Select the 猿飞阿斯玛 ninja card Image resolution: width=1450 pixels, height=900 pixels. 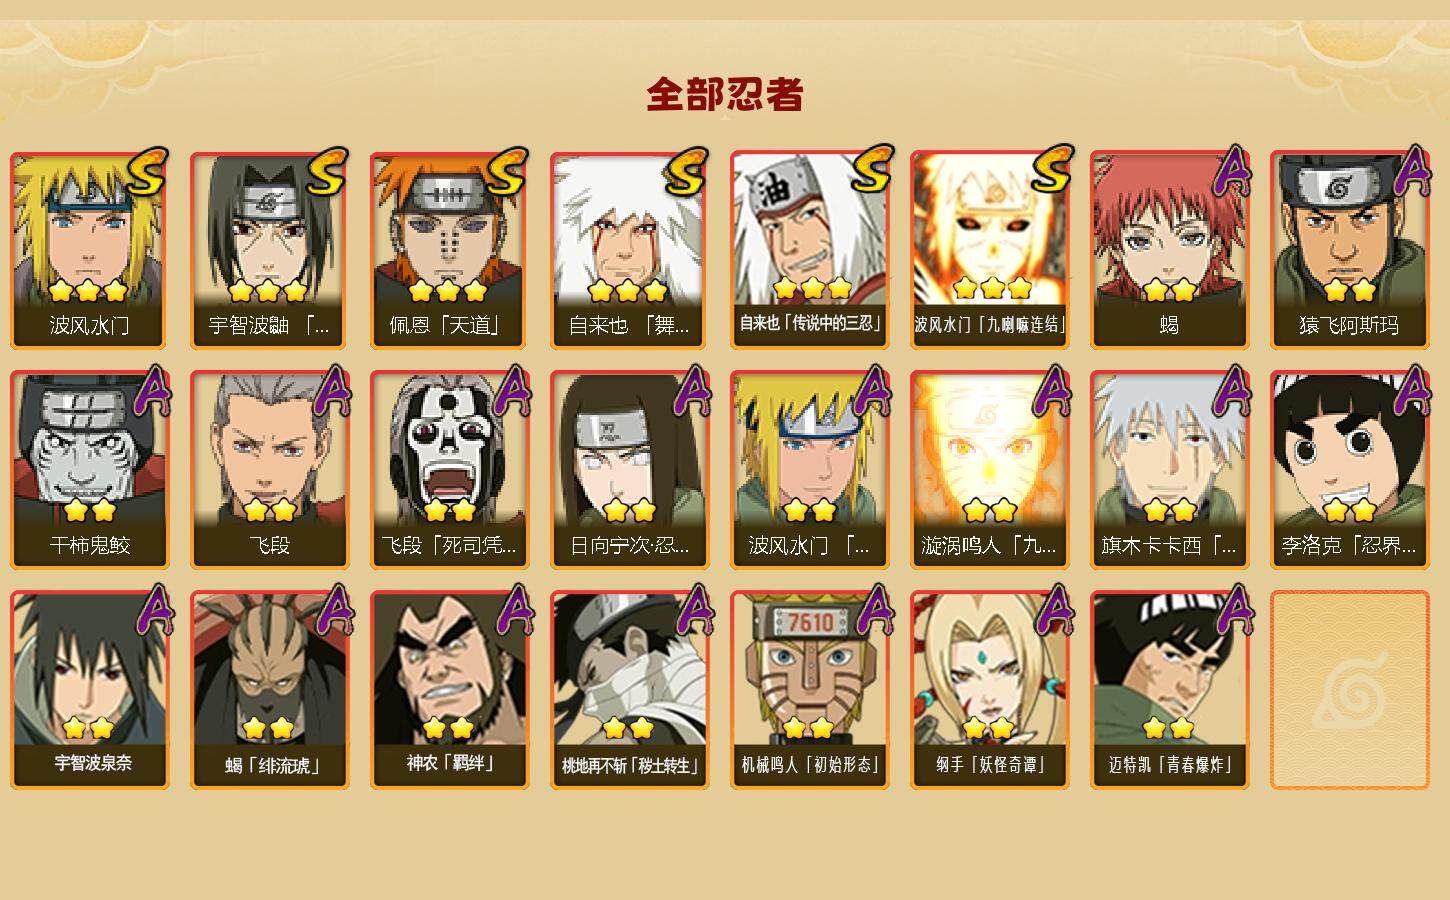coord(1350,250)
